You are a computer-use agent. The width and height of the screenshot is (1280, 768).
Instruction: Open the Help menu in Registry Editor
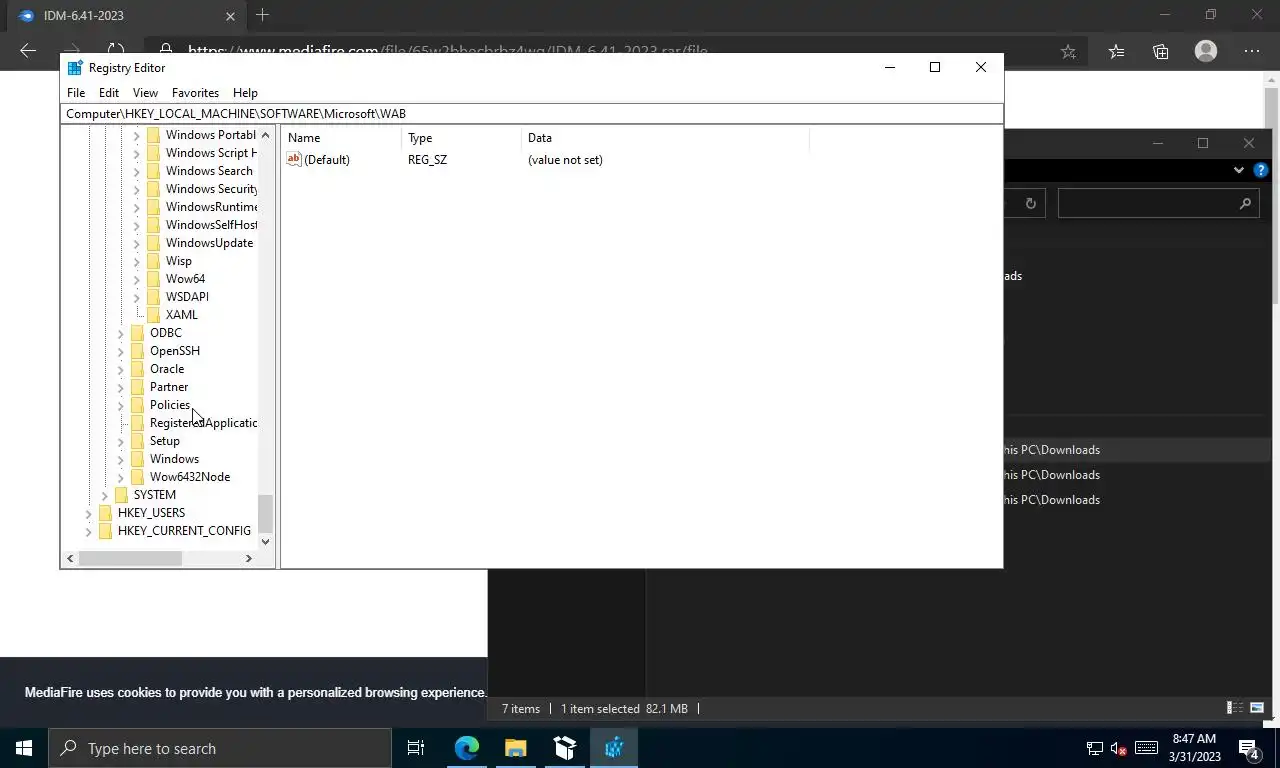pos(245,92)
